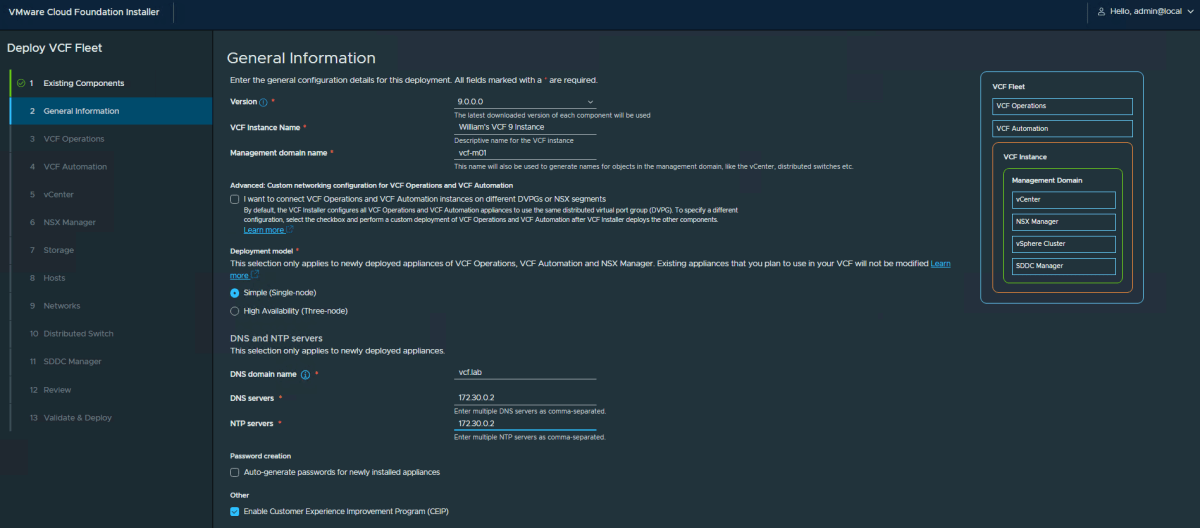Click the VCF Instance Name field

pyautogui.click(x=525, y=128)
